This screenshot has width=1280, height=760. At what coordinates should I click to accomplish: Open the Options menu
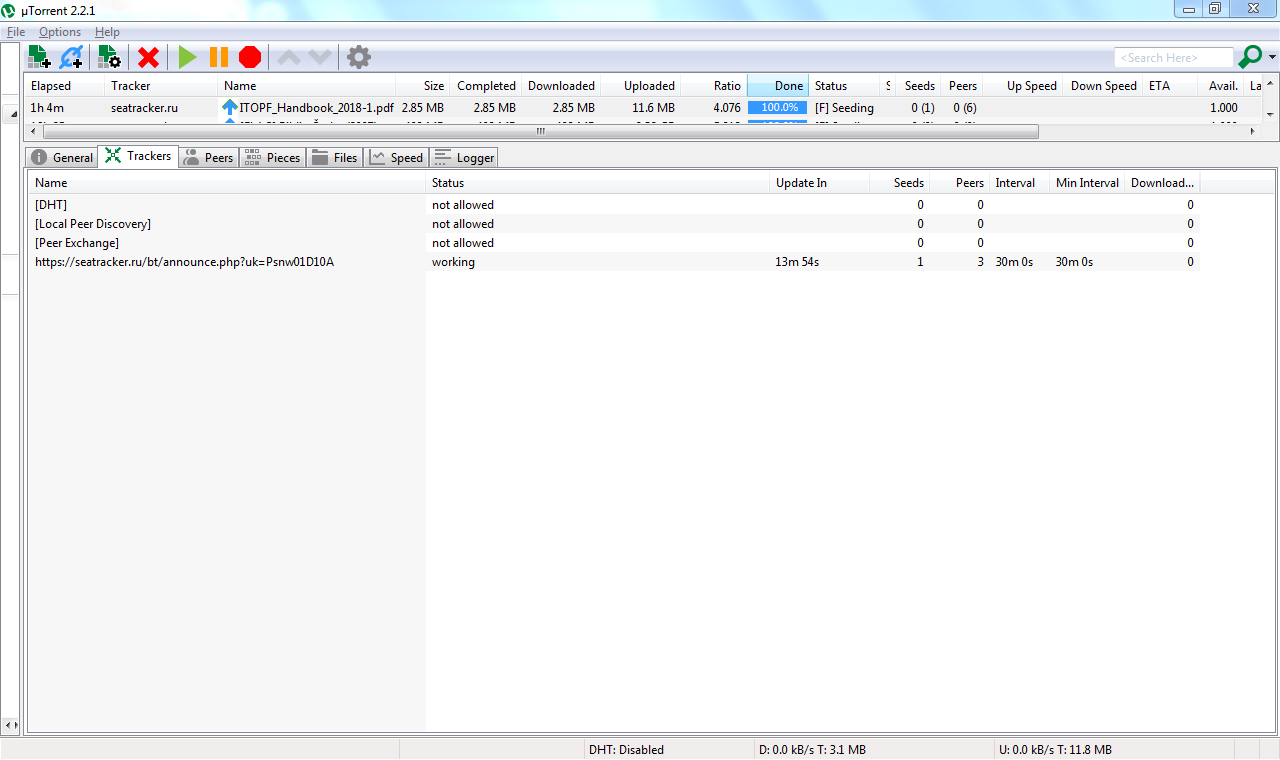coord(60,32)
